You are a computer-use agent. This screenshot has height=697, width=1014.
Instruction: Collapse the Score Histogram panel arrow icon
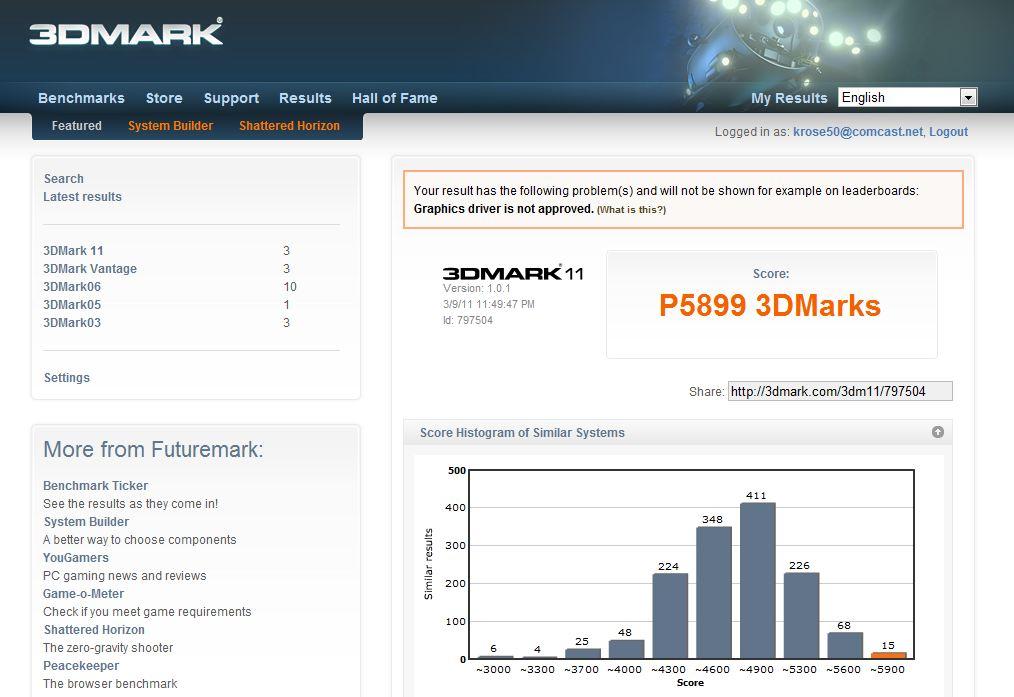(x=938, y=432)
